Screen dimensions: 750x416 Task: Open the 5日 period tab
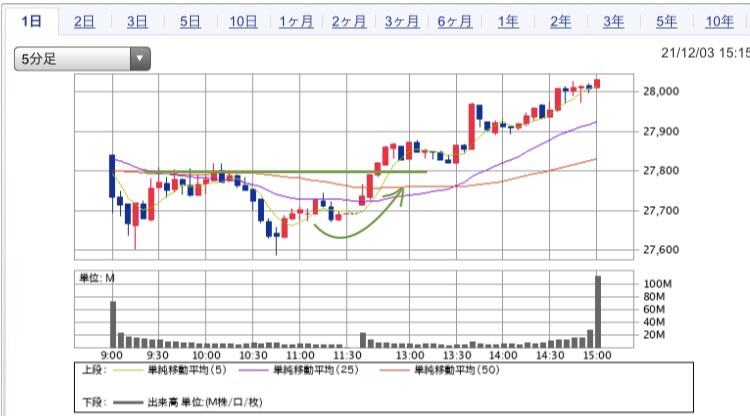point(190,22)
